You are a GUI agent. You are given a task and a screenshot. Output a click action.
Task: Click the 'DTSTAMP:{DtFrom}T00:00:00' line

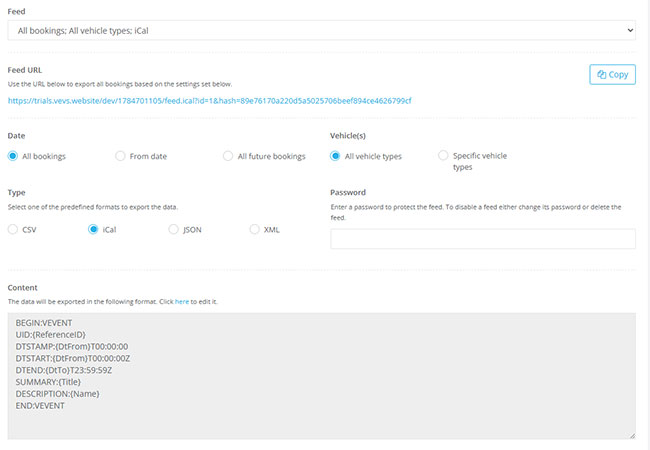coord(72,346)
